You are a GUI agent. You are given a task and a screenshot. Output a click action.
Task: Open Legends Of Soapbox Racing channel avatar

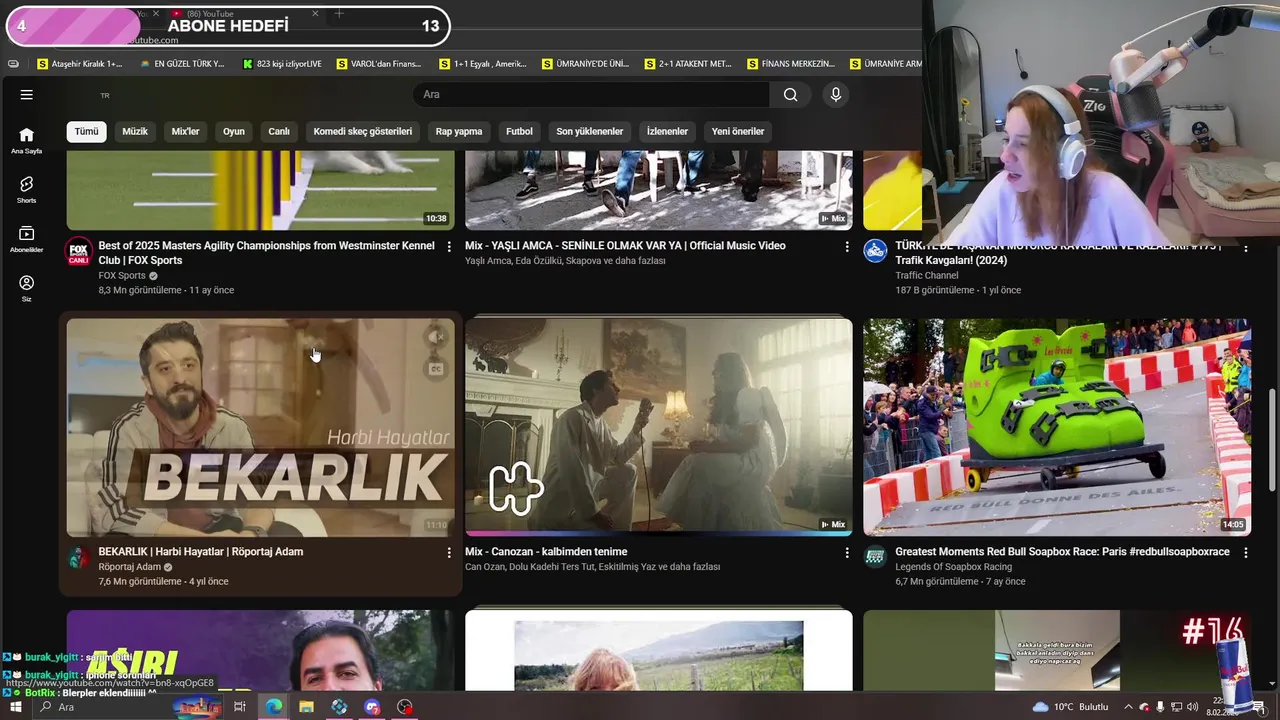(875, 558)
